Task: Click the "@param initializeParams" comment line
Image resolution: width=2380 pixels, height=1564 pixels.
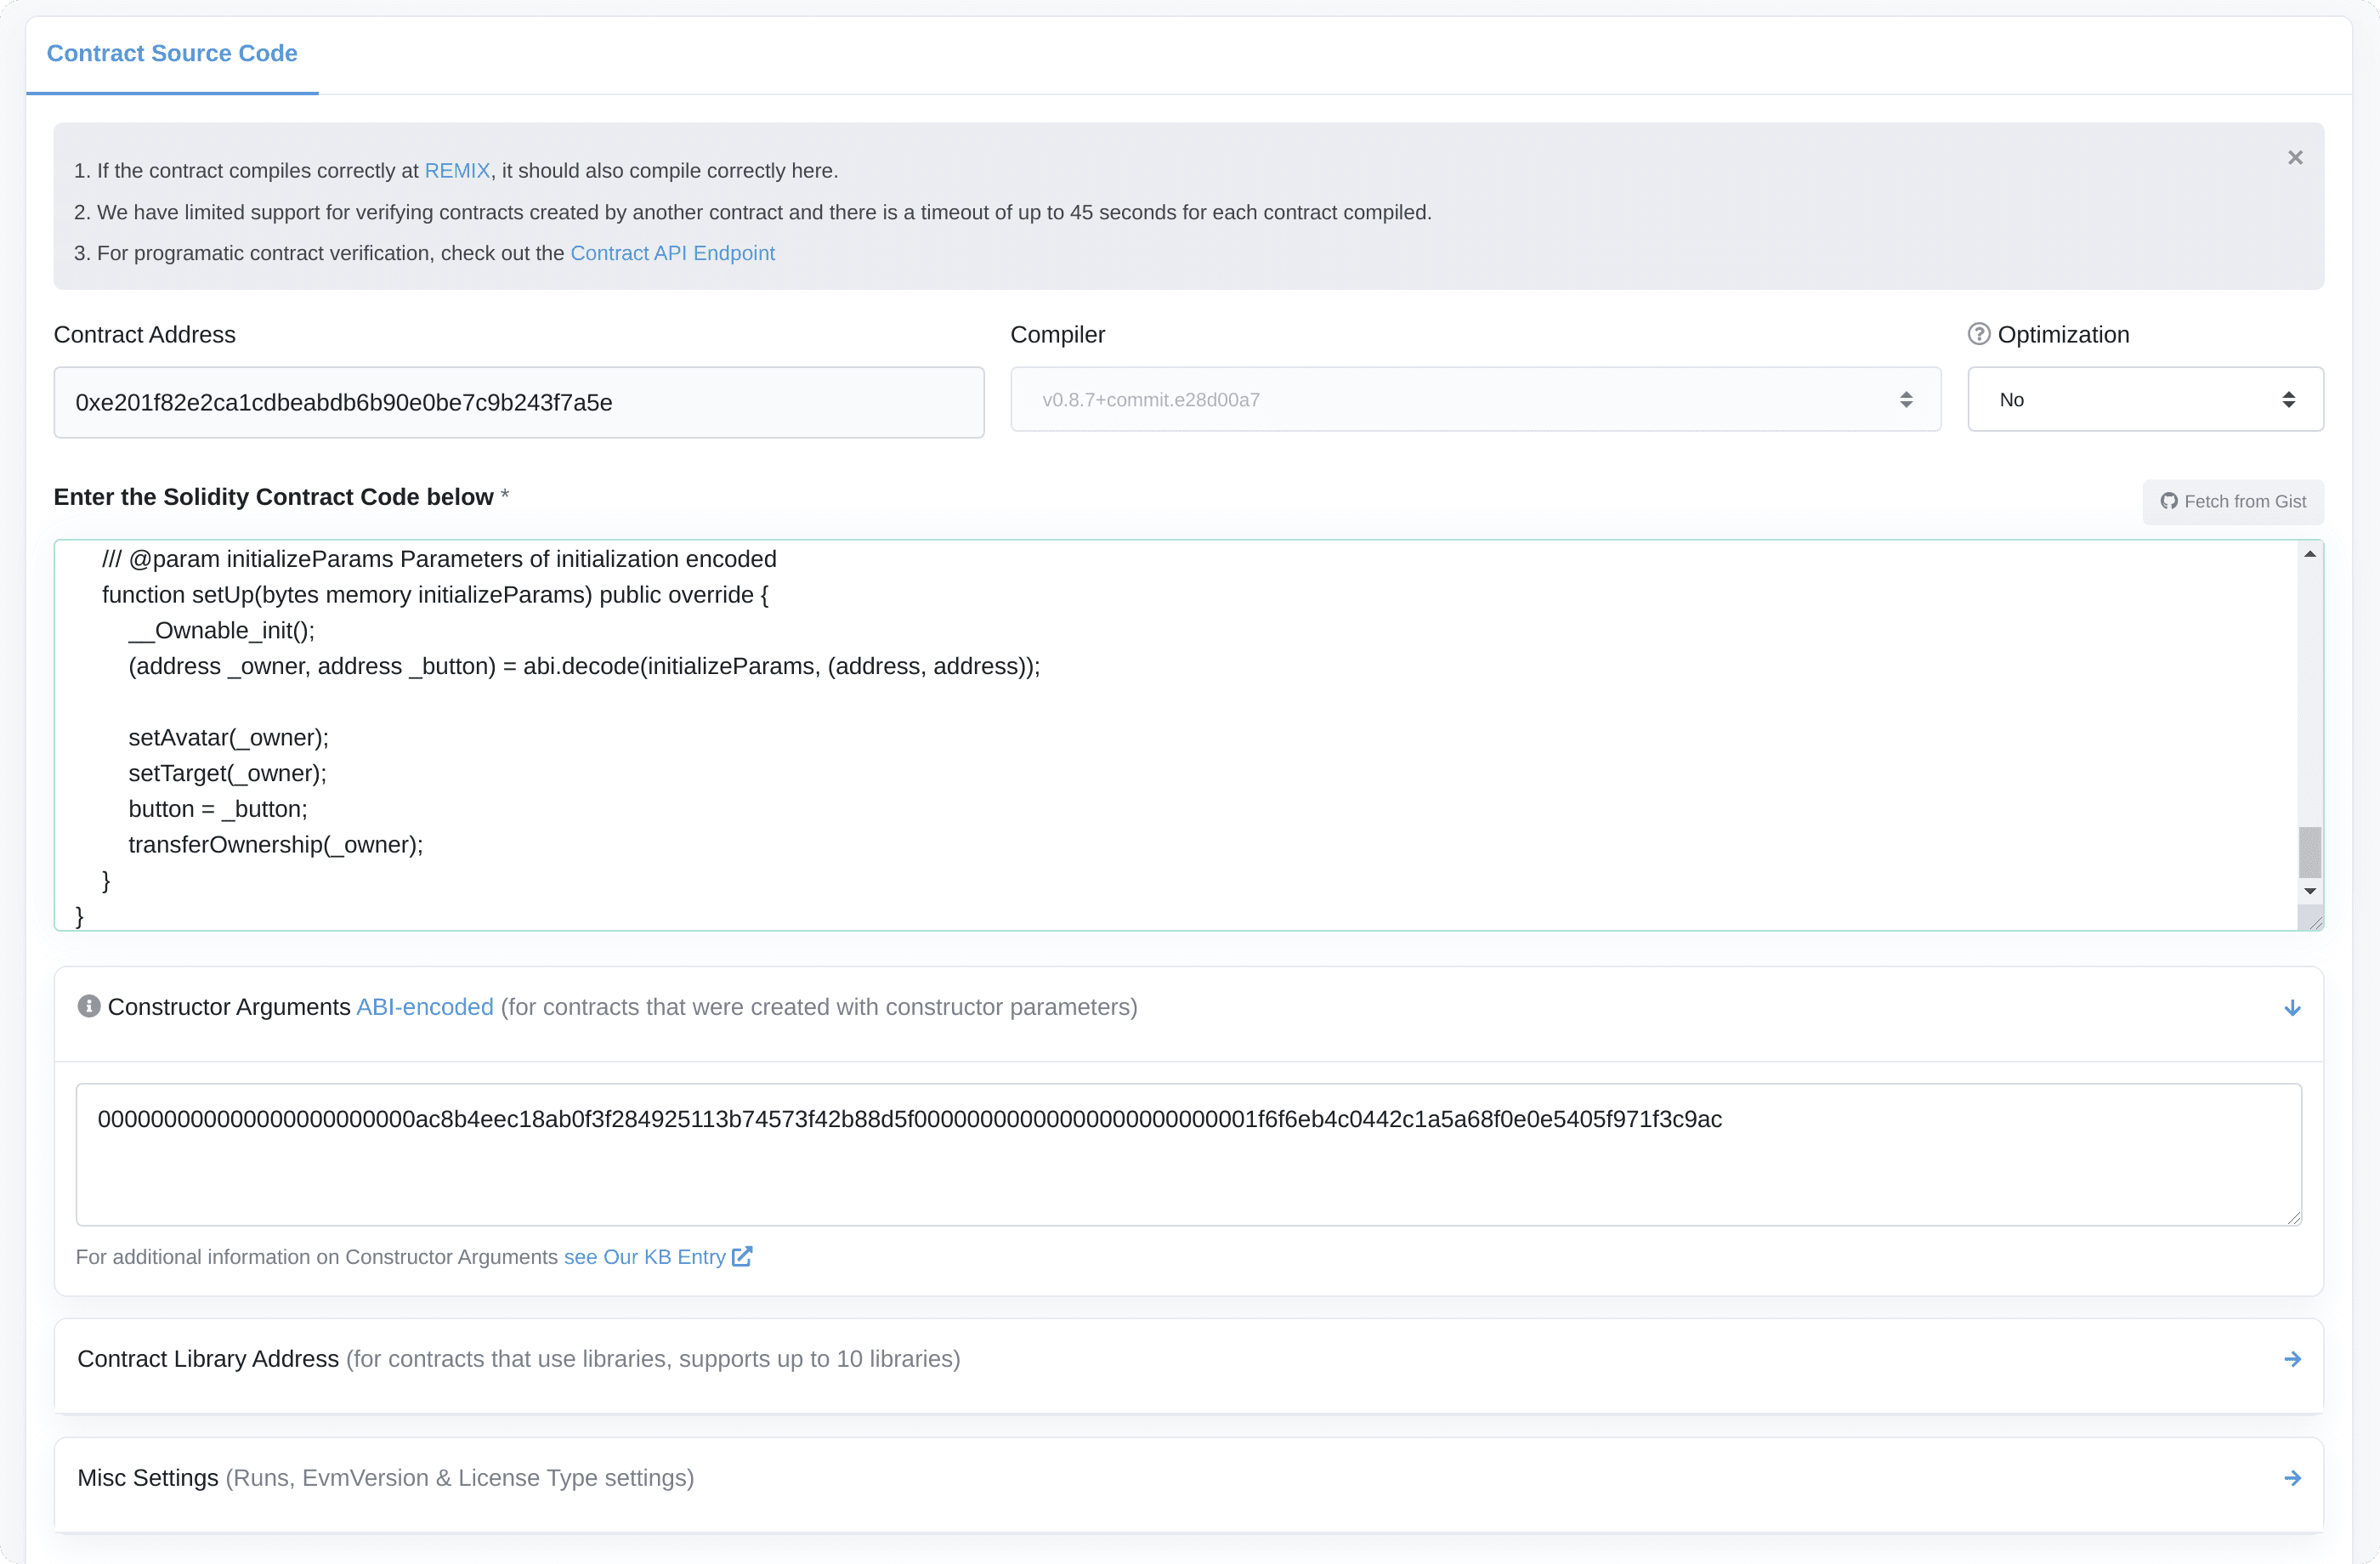Action: (439, 559)
